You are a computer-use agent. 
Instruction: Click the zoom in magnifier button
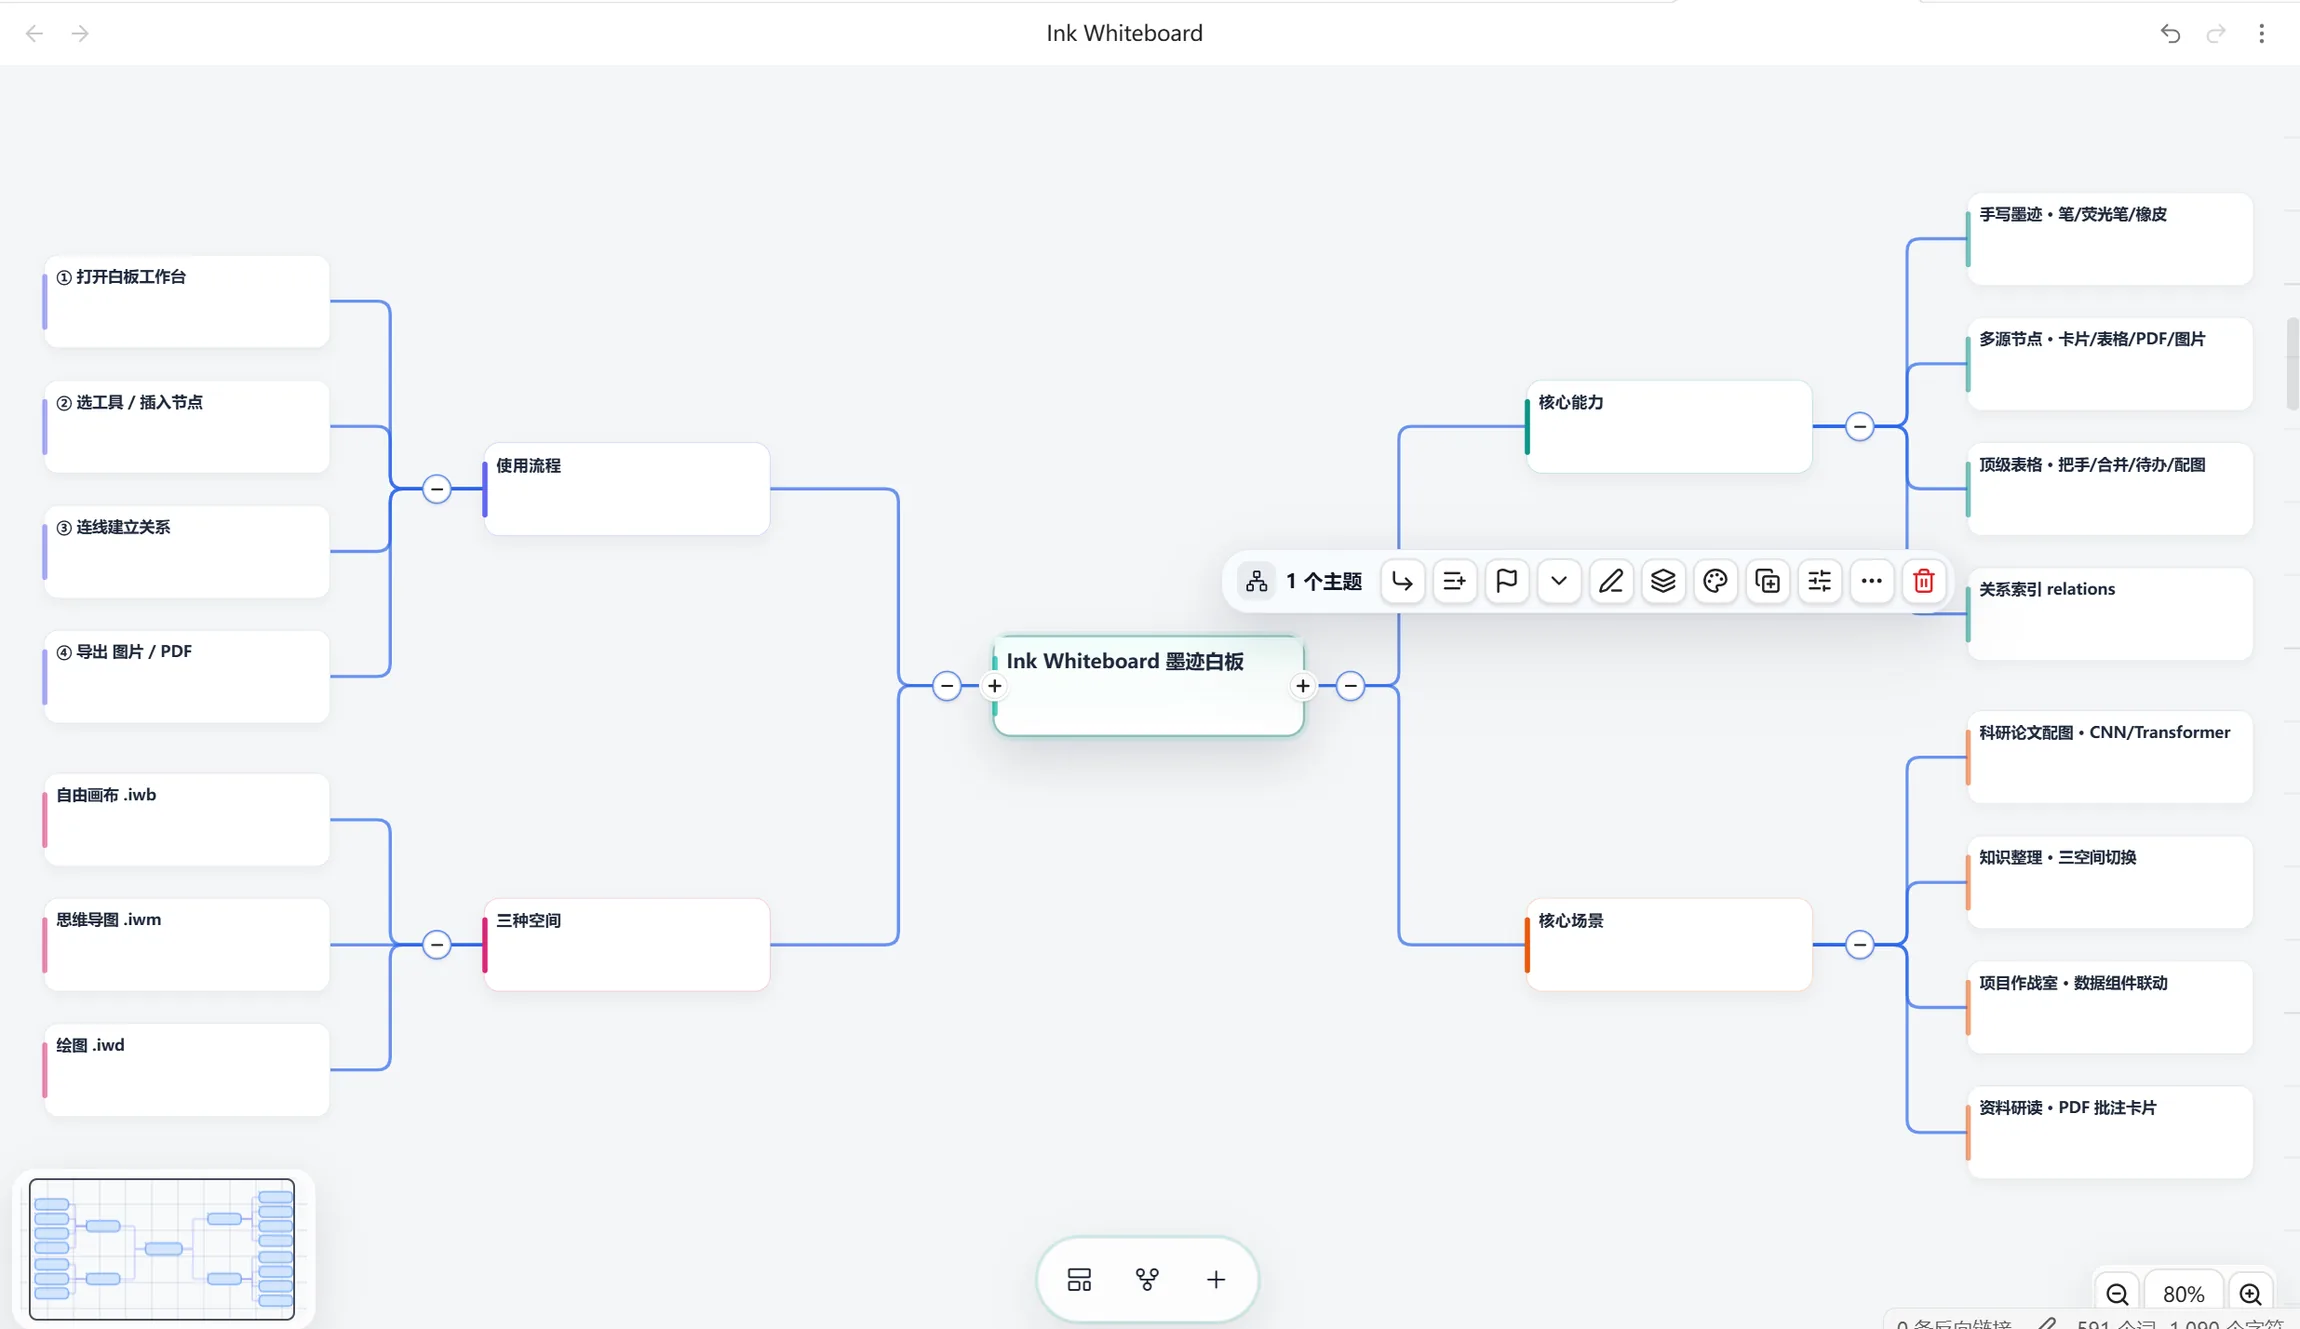coord(2250,1294)
